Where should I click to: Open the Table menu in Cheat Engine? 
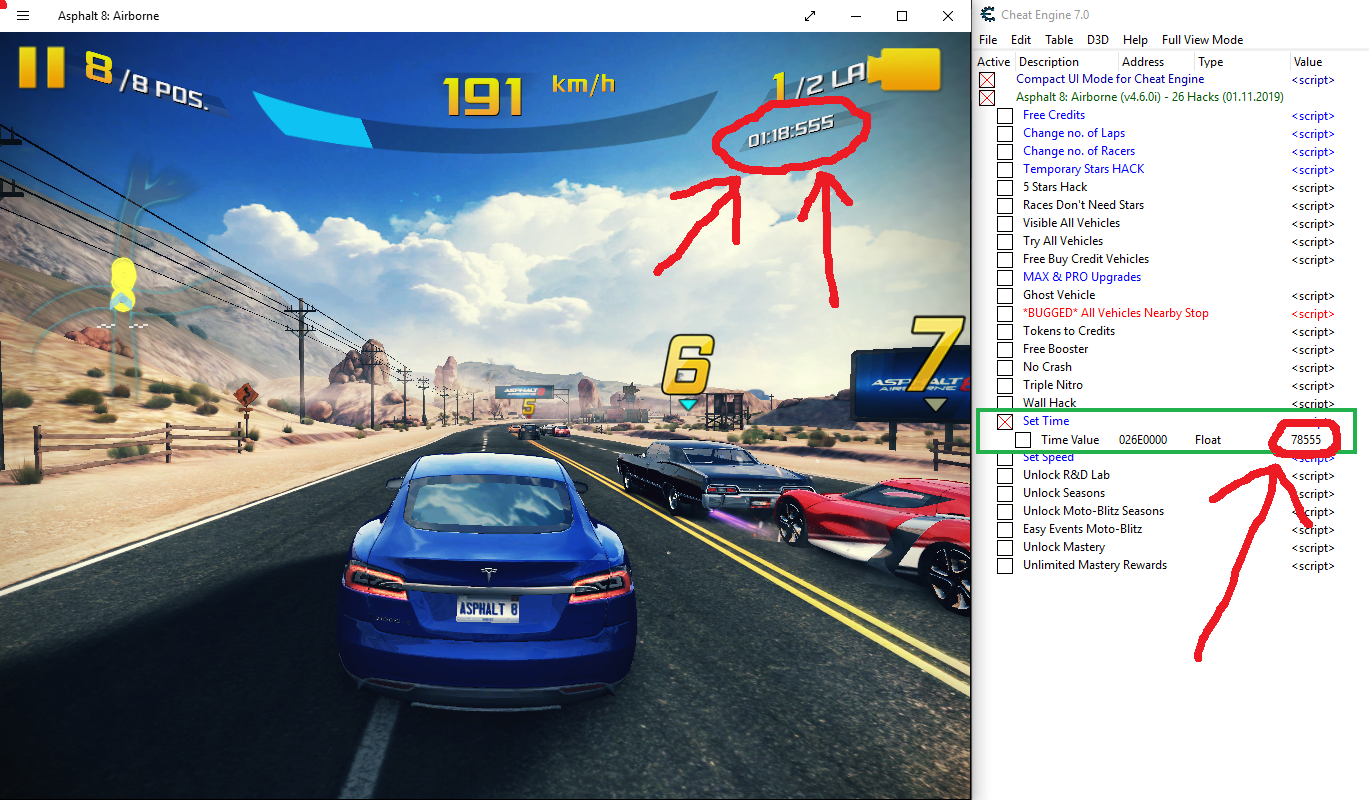tap(1059, 40)
